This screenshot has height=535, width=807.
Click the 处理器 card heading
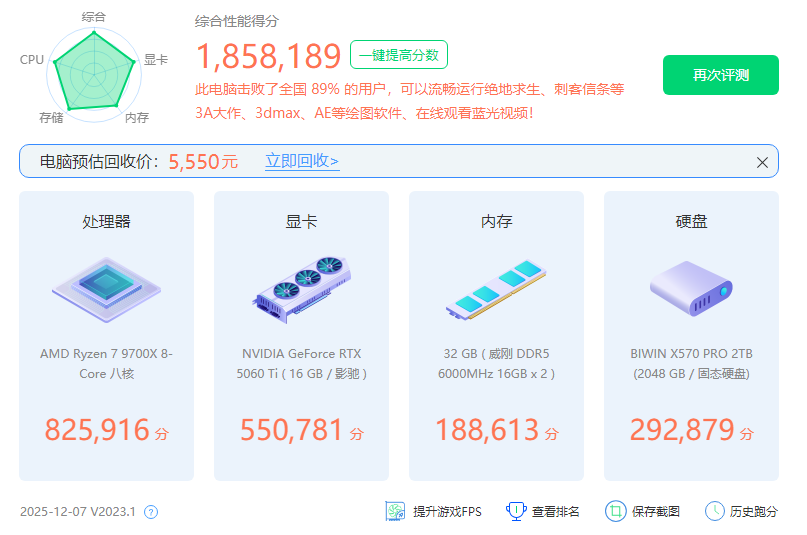click(107, 222)
